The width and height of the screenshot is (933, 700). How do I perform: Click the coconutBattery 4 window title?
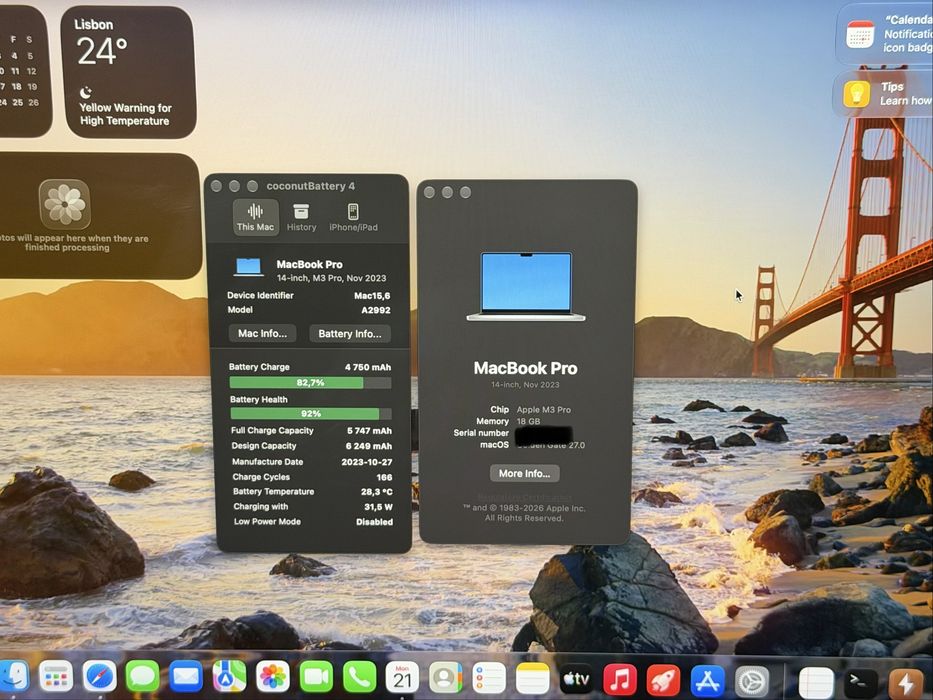[x=311, y=186]
